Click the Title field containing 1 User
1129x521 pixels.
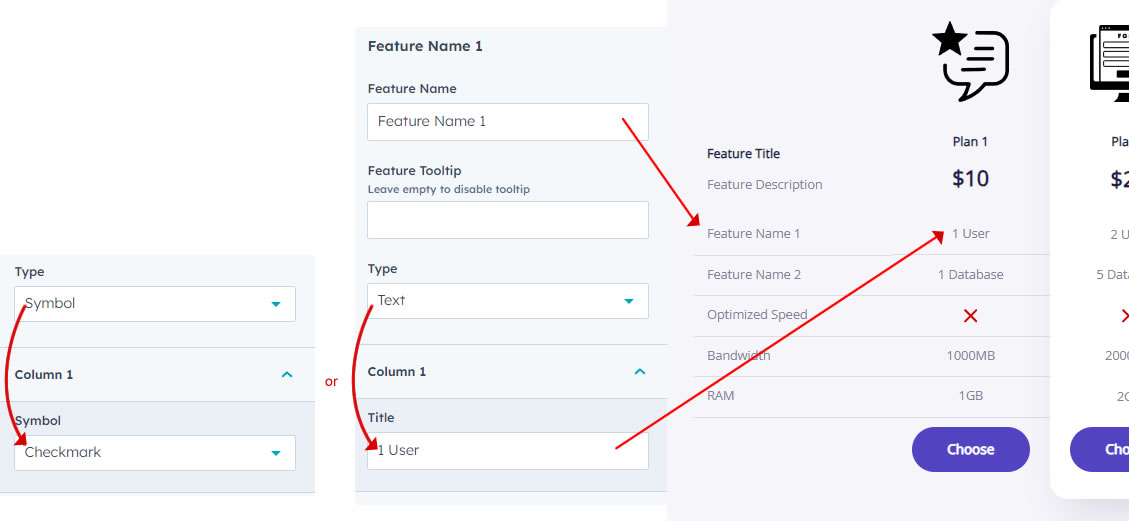507,451
